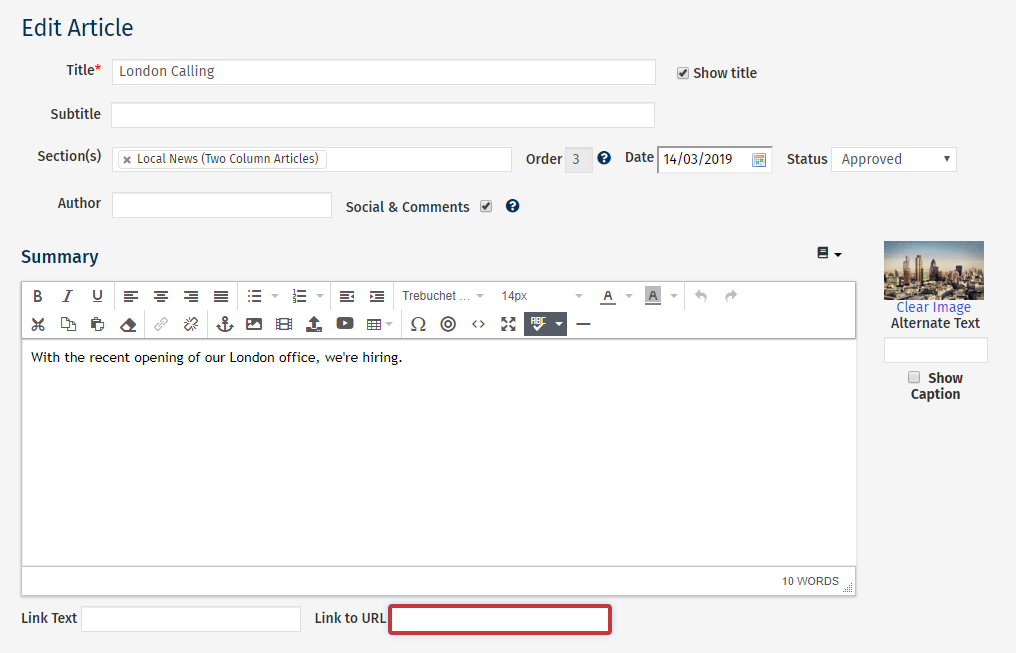
Task: Toggle the Social & Comments checkbox
Action: [x=486, y=206]
